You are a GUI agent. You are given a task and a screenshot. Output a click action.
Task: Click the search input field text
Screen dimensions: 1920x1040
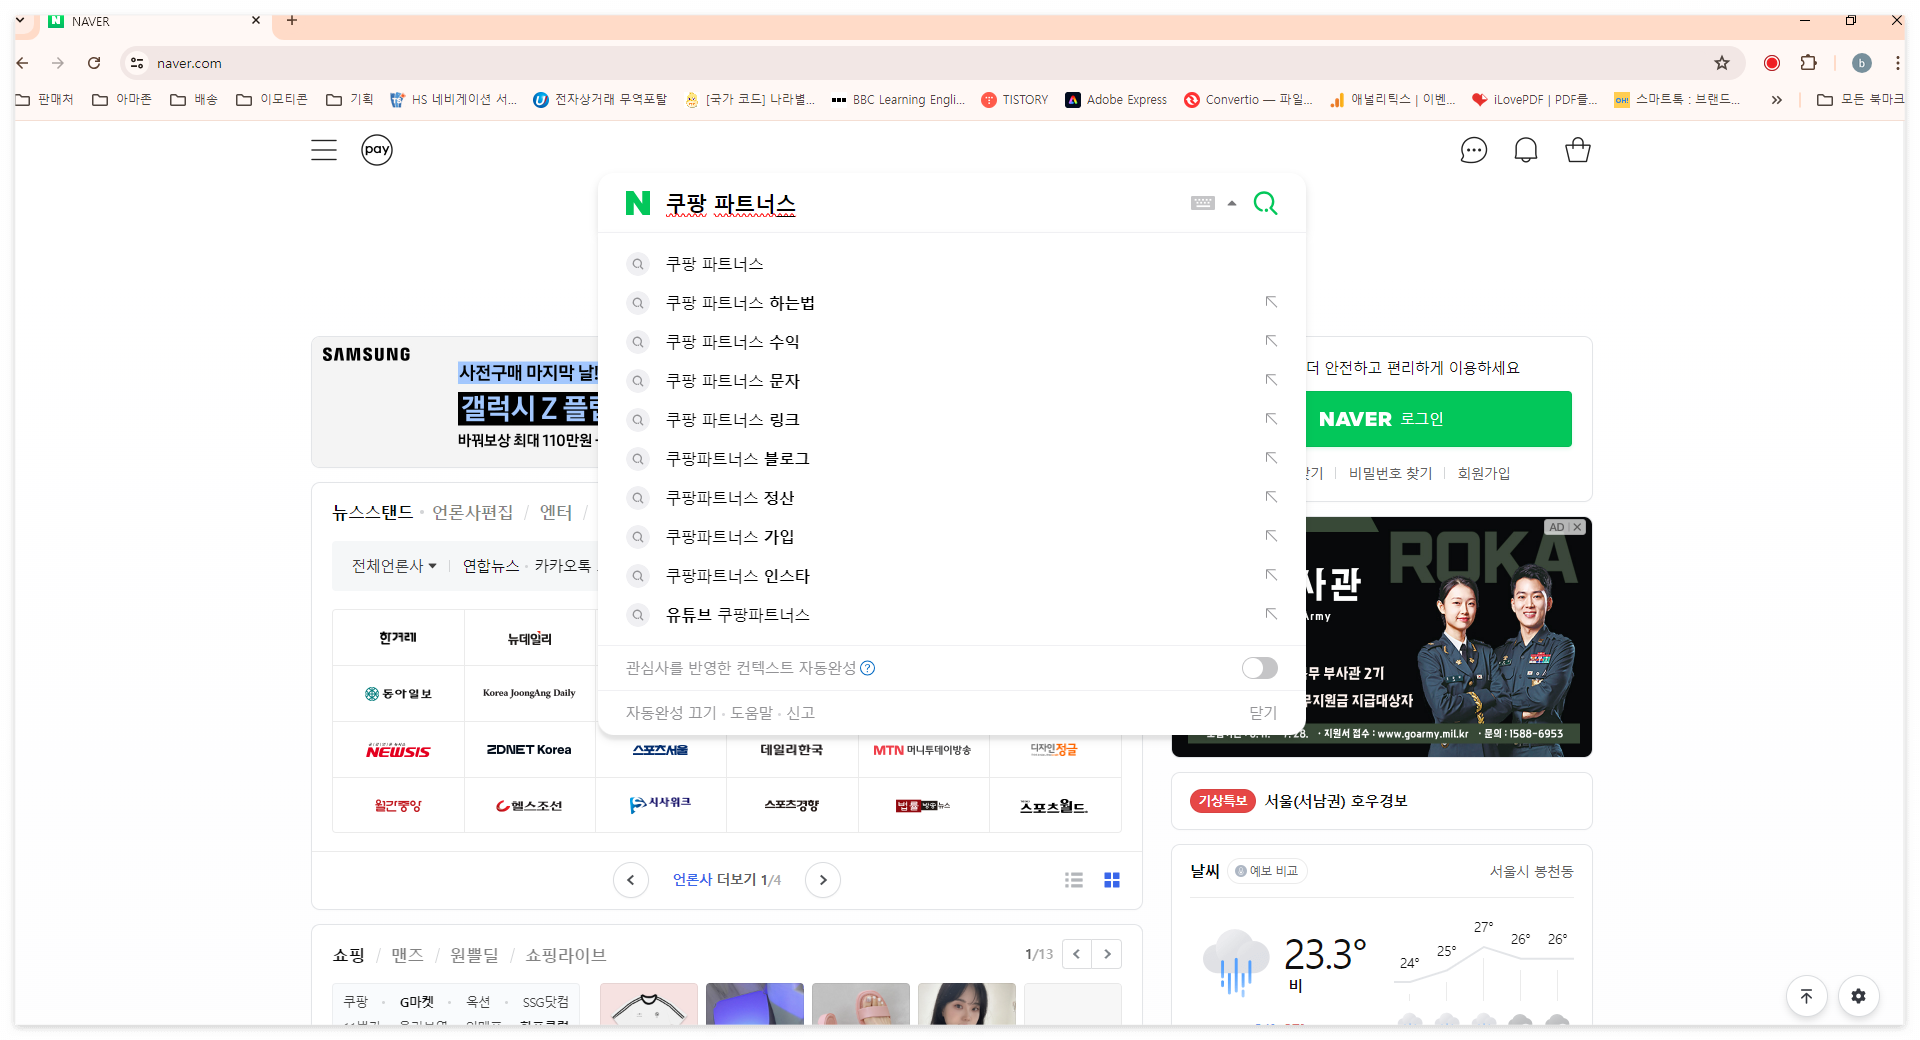click(x=731, y=204)
